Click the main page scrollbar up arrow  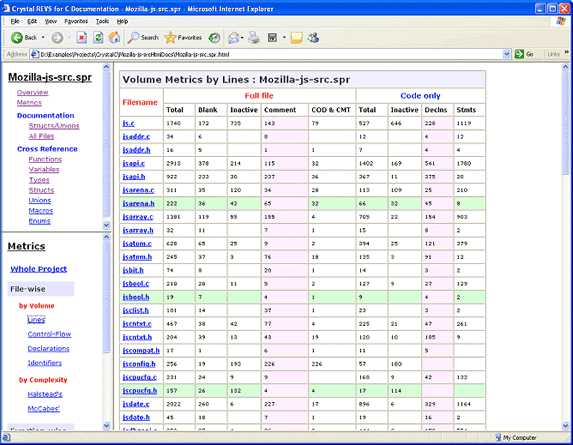point(565,67)
